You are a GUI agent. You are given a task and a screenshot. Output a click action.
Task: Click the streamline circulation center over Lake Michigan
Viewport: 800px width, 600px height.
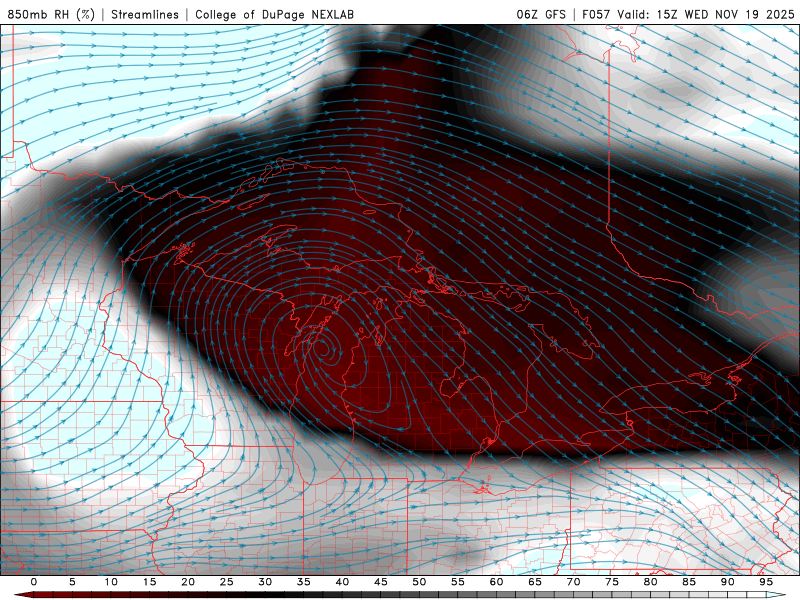323,349
